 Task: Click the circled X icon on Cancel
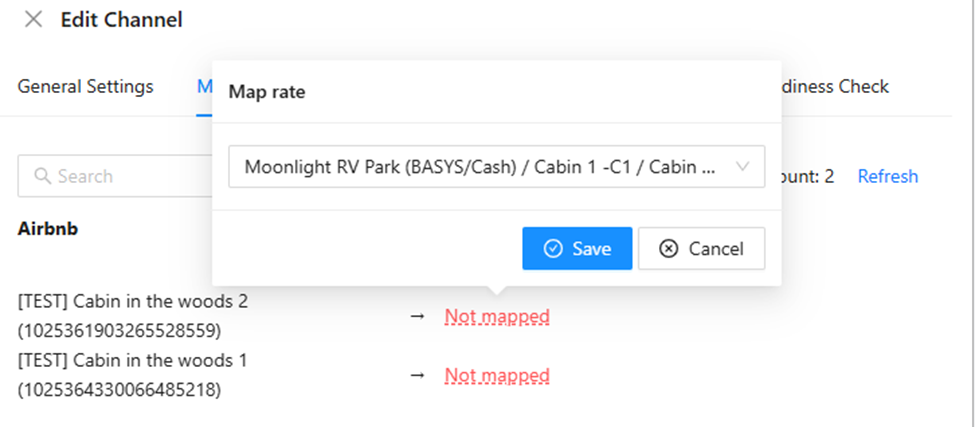point(668,249)
